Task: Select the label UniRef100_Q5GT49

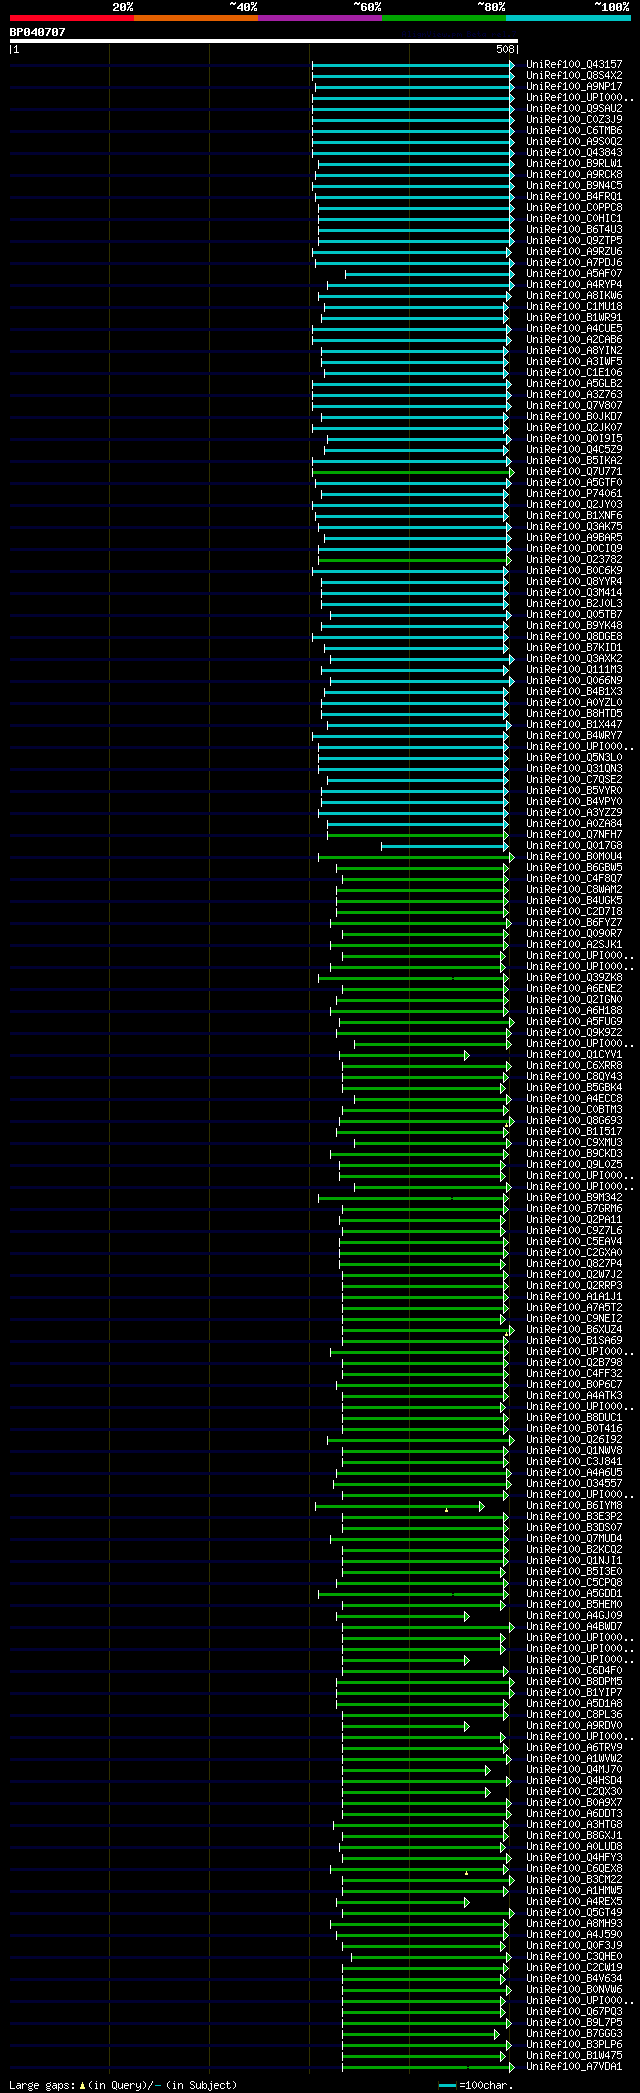Action: (x=574, y=1912)
